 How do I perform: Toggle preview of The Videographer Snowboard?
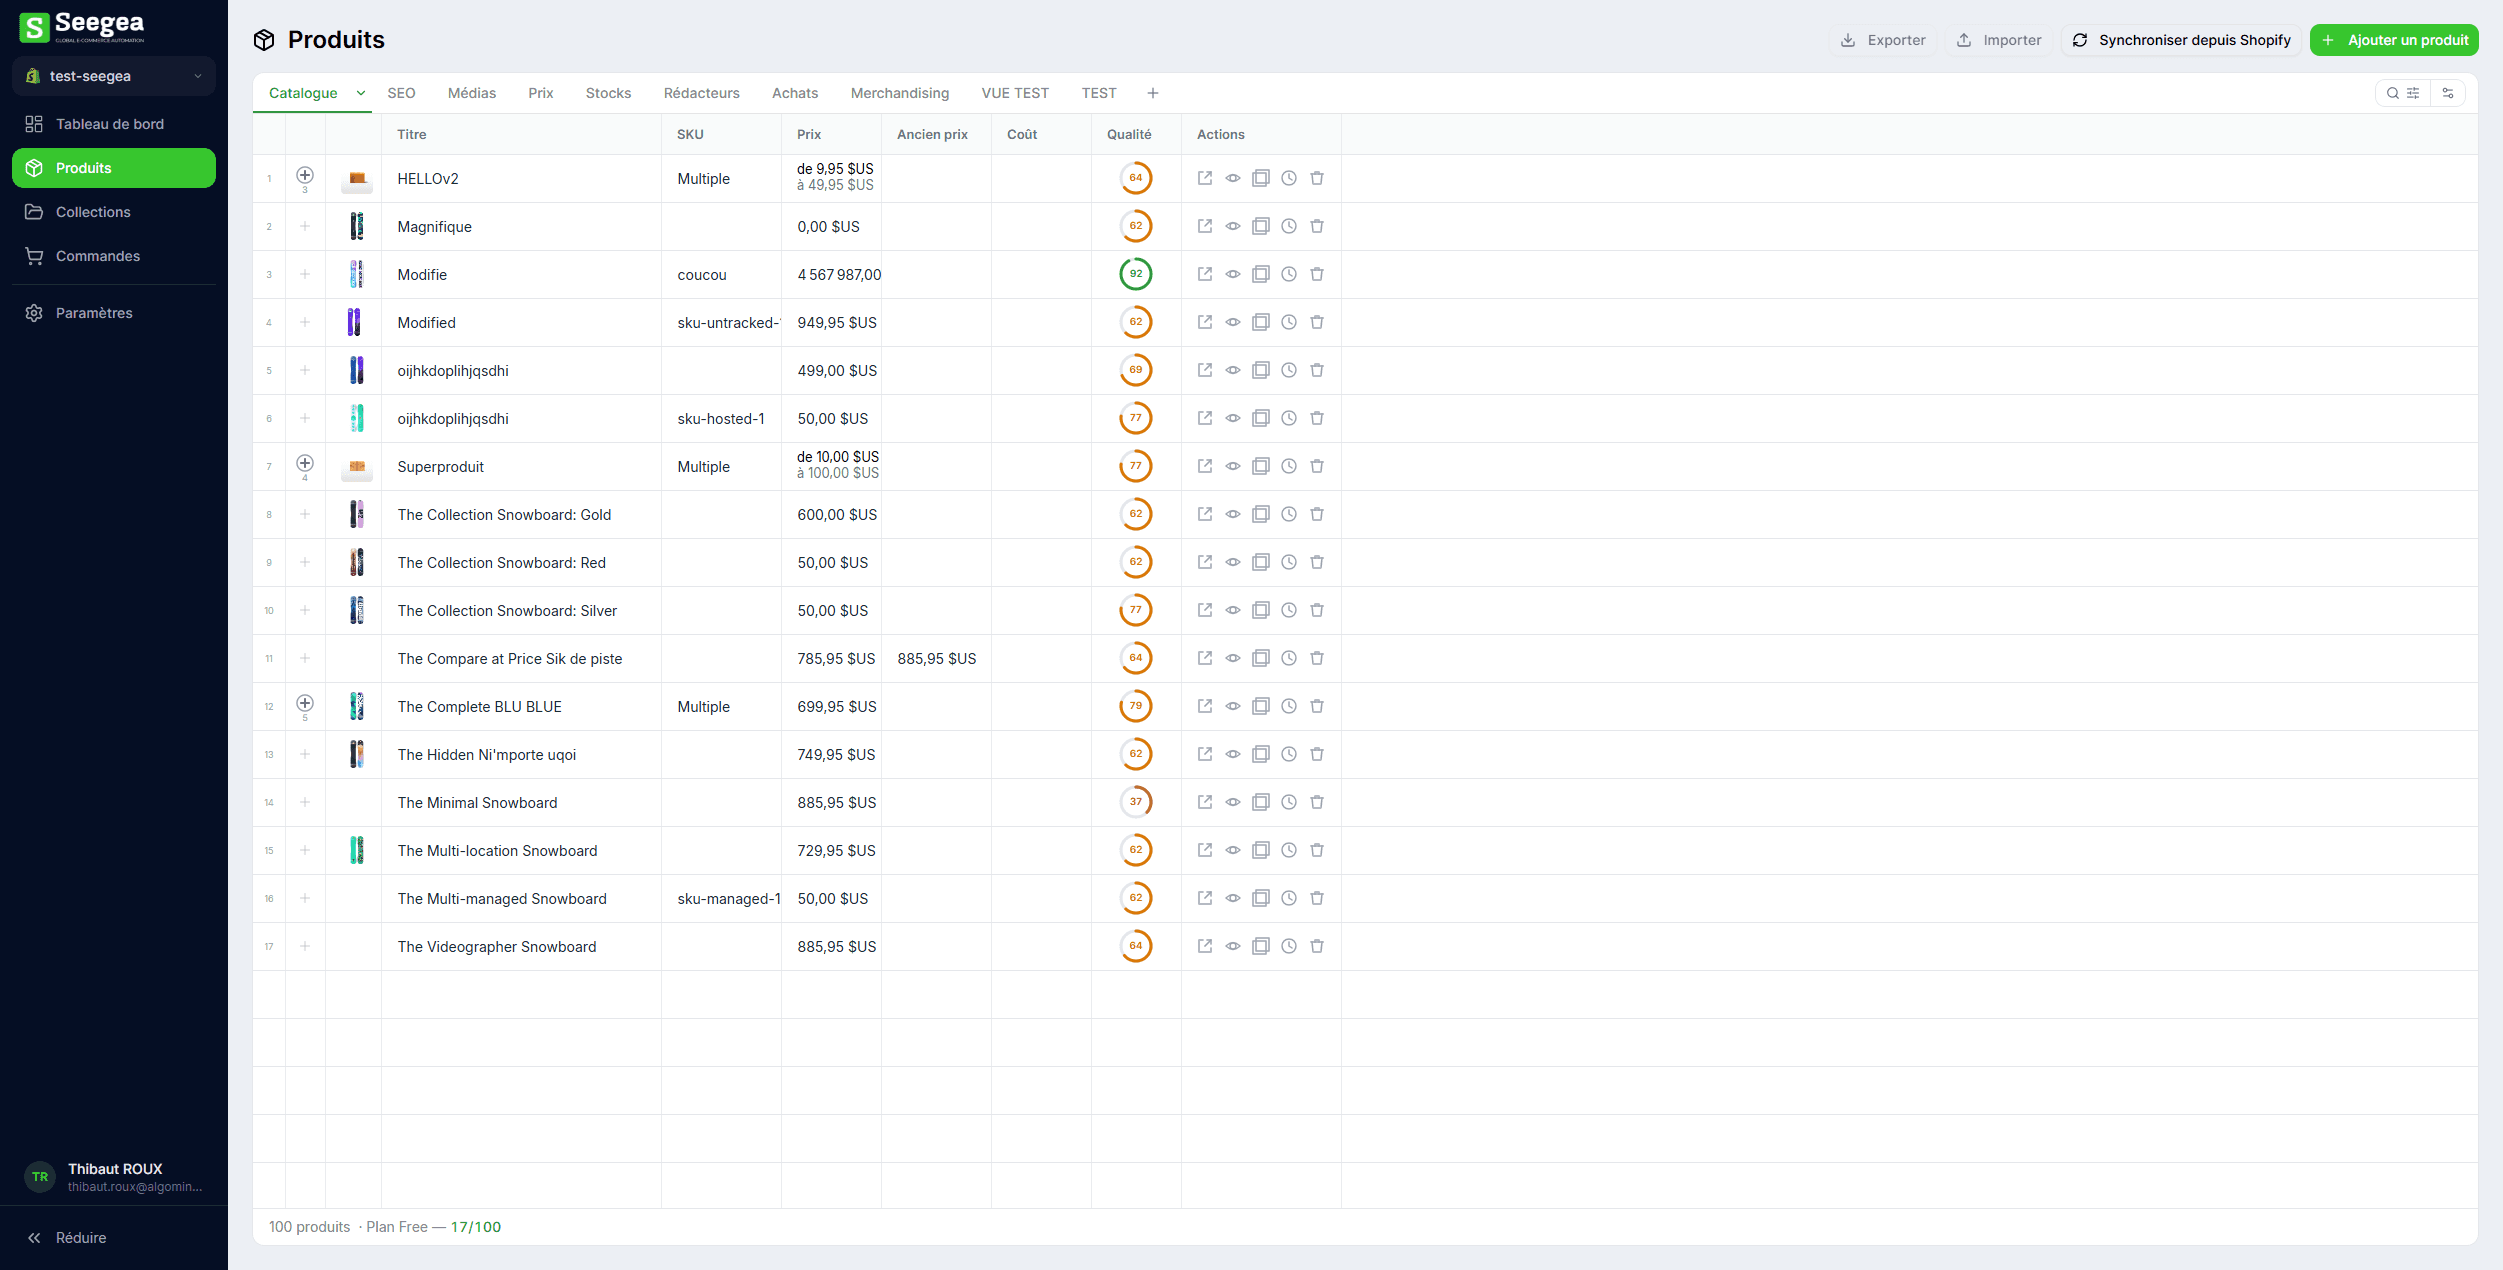[x=1233, y=946]
